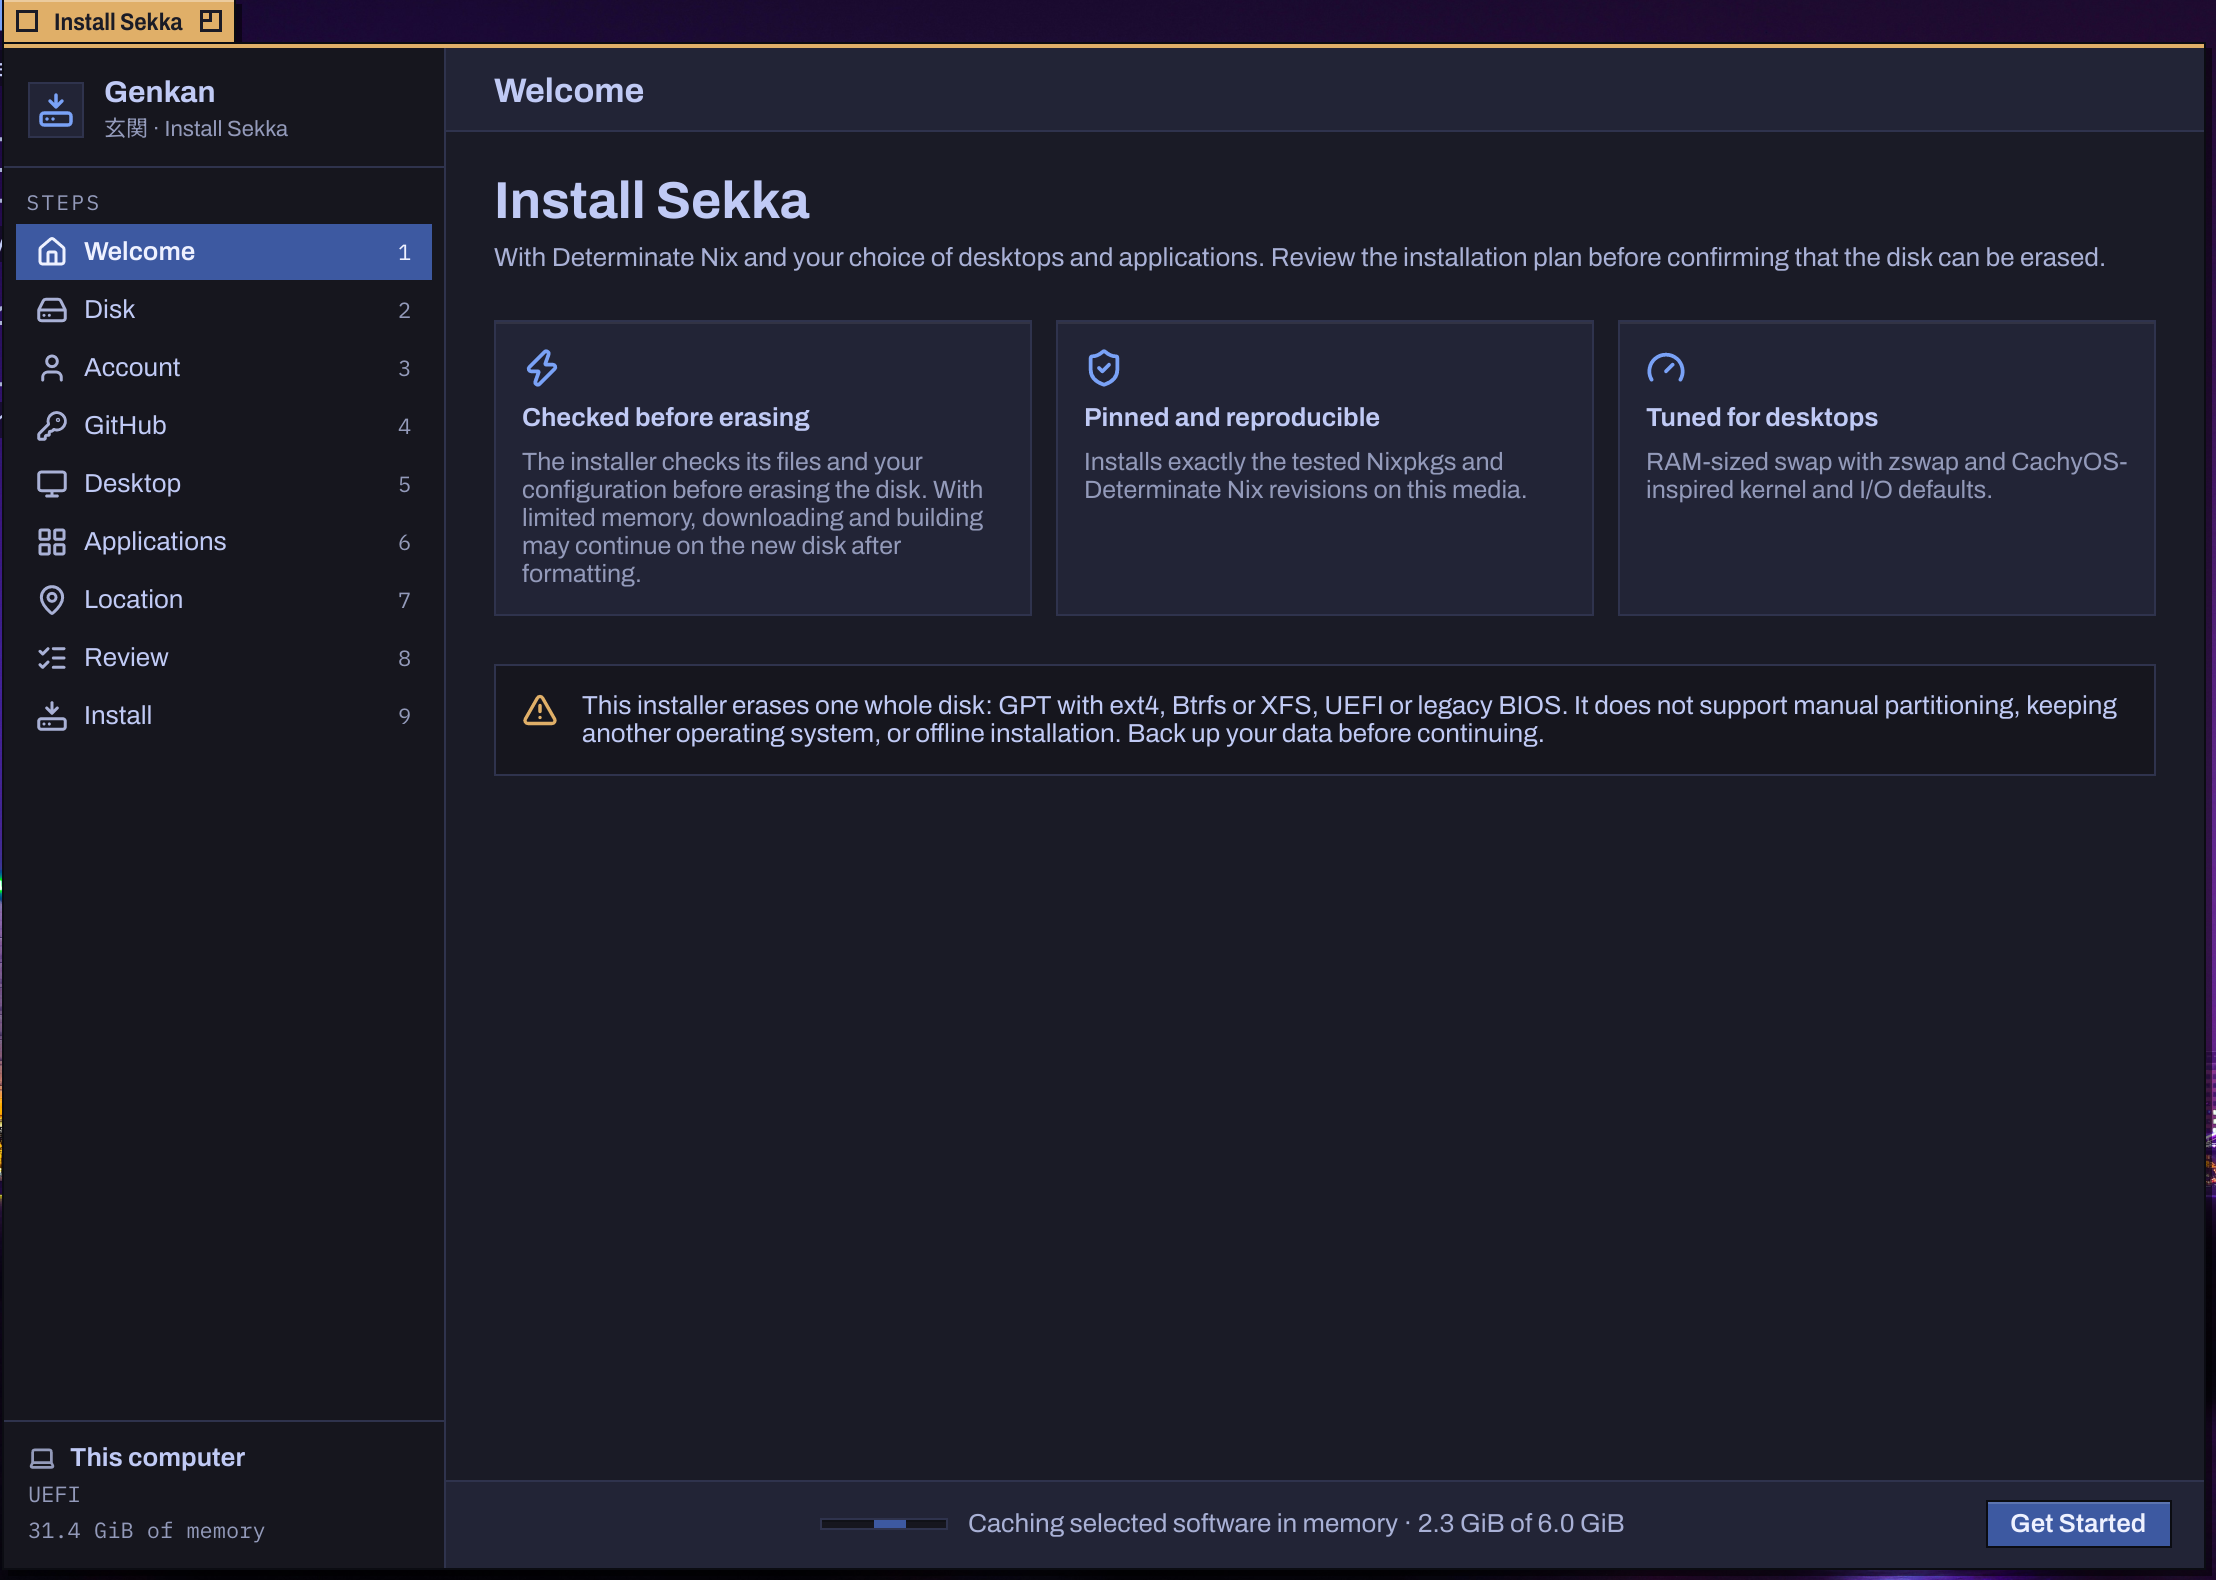
Task: Click the square icon left of window title
Action: click(x=28, y=21)
